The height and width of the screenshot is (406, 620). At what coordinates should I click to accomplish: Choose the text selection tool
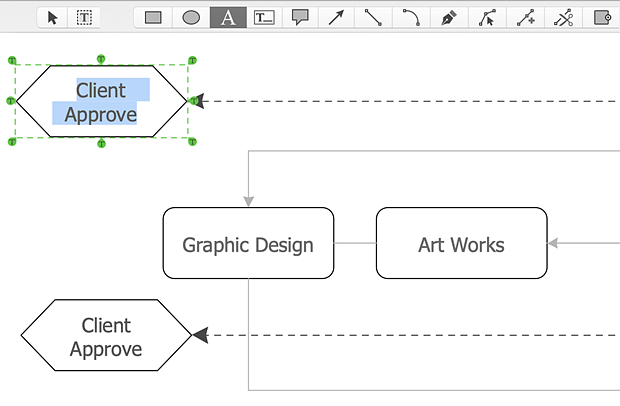pyautogui.click(x=85, y=17)
